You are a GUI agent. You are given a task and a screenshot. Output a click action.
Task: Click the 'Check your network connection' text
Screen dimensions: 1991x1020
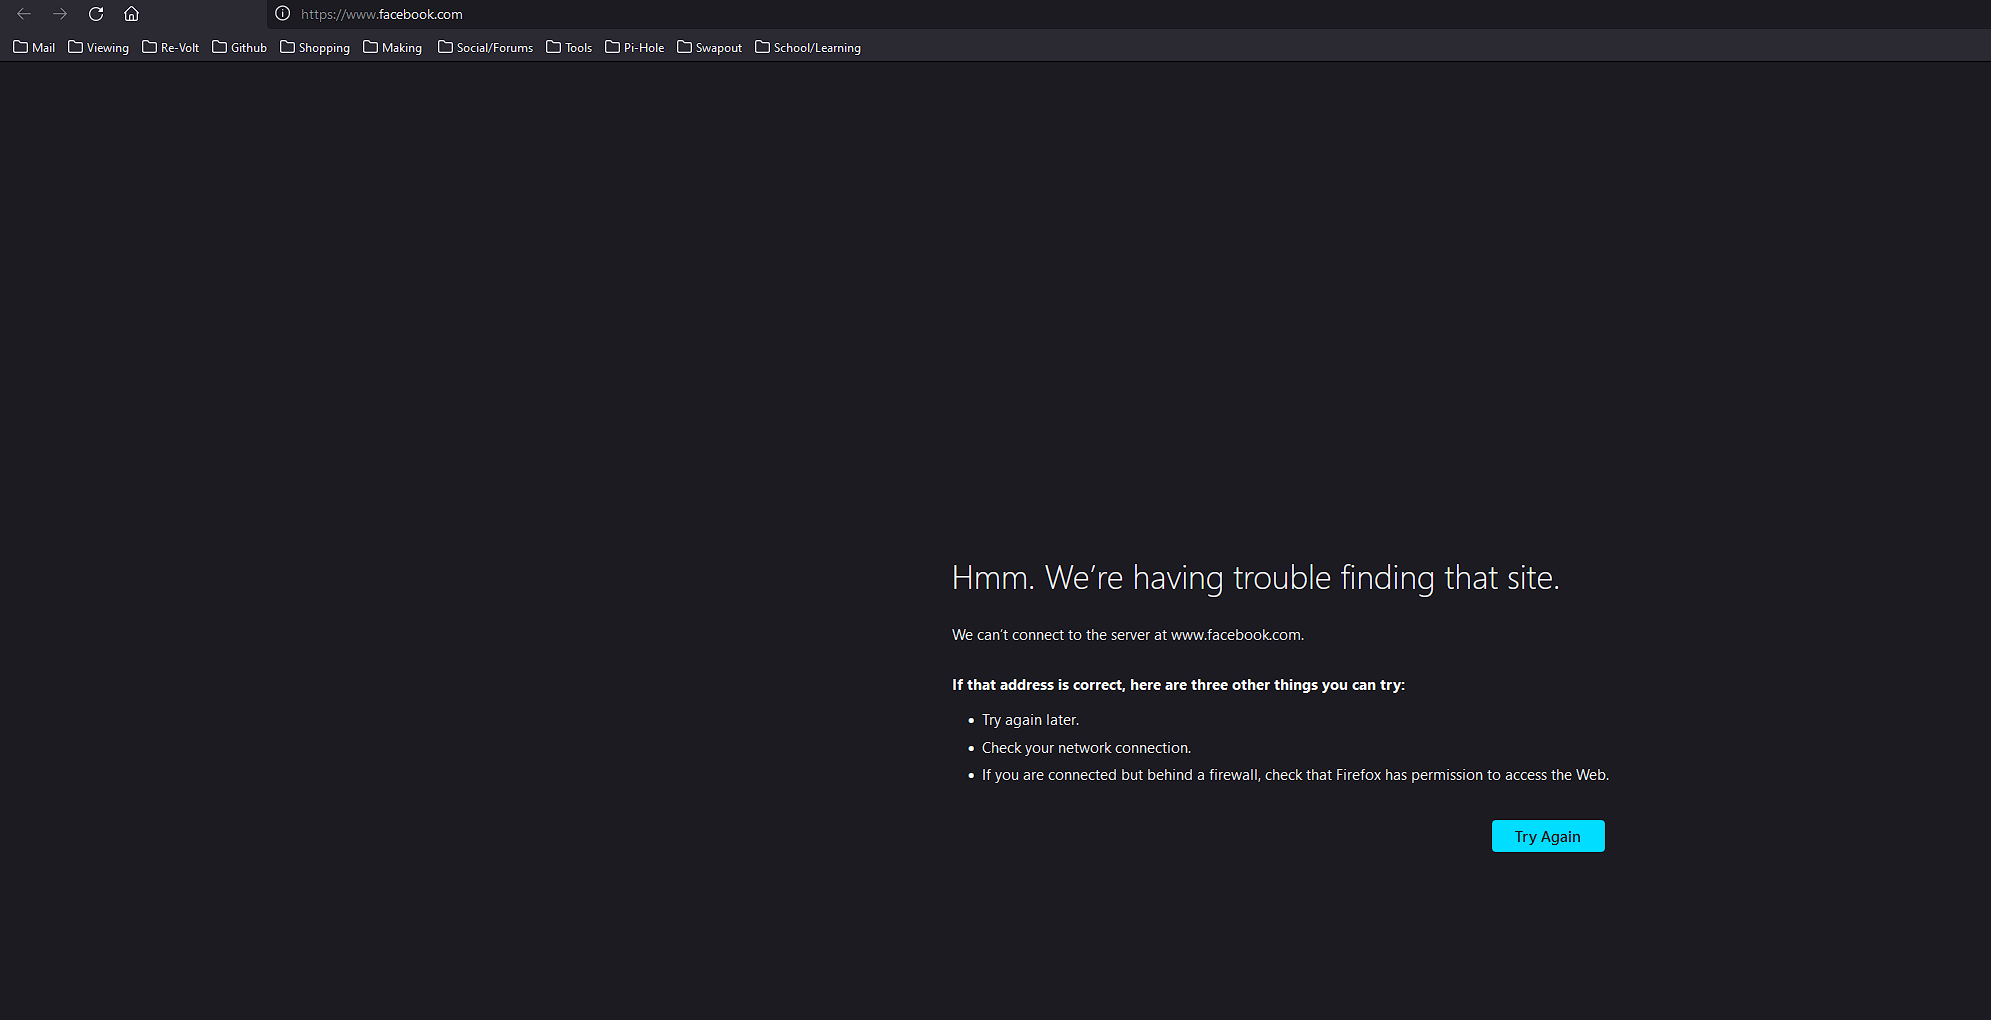coord(1086,748)
